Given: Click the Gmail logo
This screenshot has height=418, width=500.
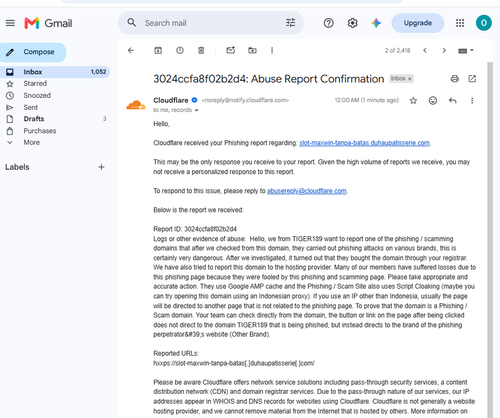Looking at the screenshot, I should point(48,23).
